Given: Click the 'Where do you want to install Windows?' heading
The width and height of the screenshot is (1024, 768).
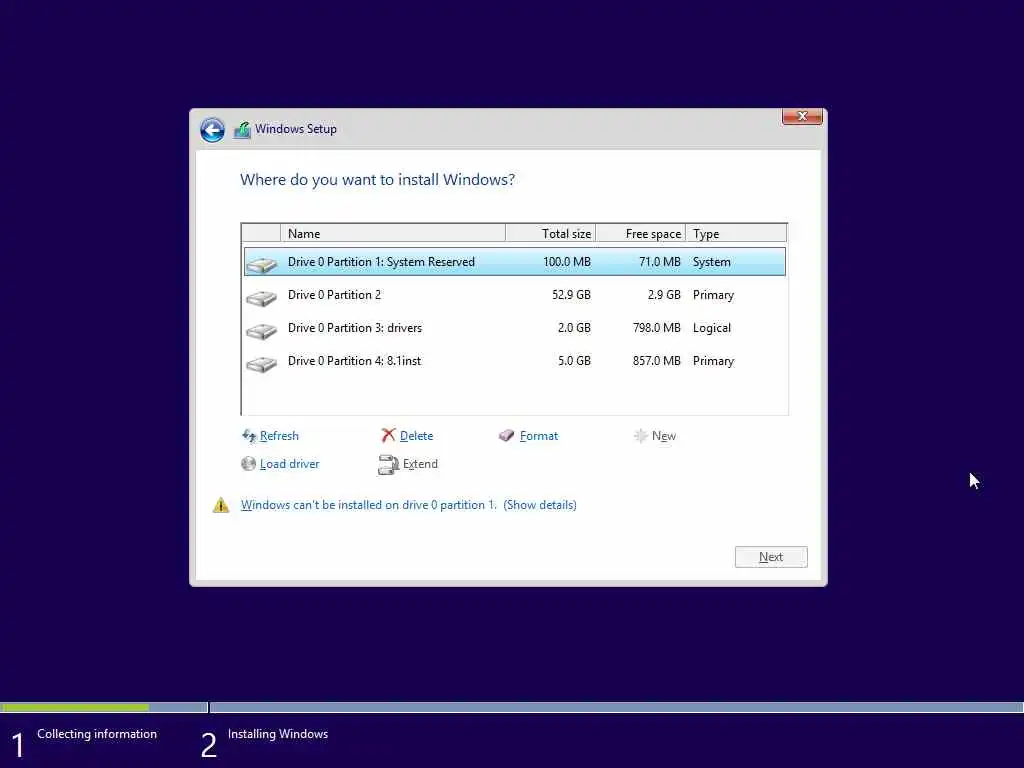Looking at the screenshot, I should (377, 180).
